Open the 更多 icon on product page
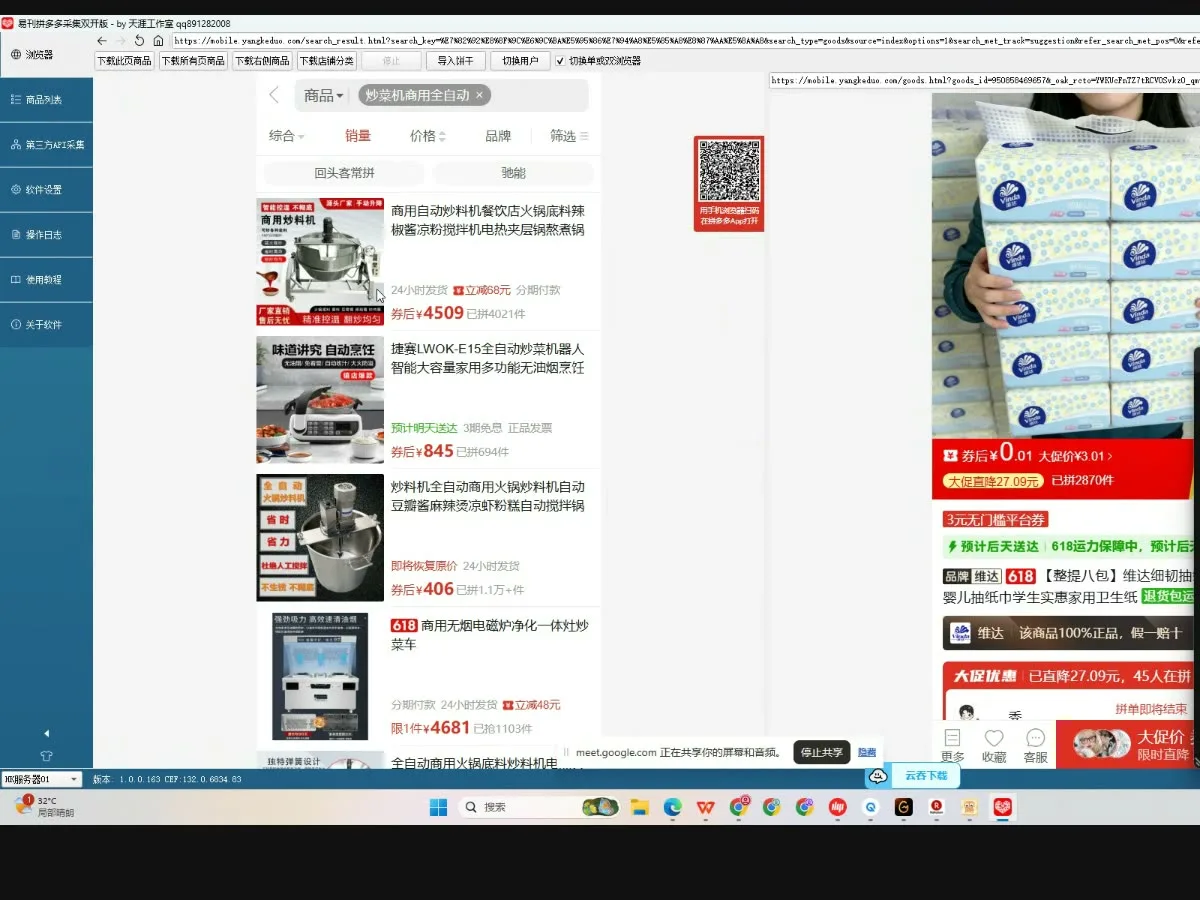 pyautogui.click(x=953, y=745)
